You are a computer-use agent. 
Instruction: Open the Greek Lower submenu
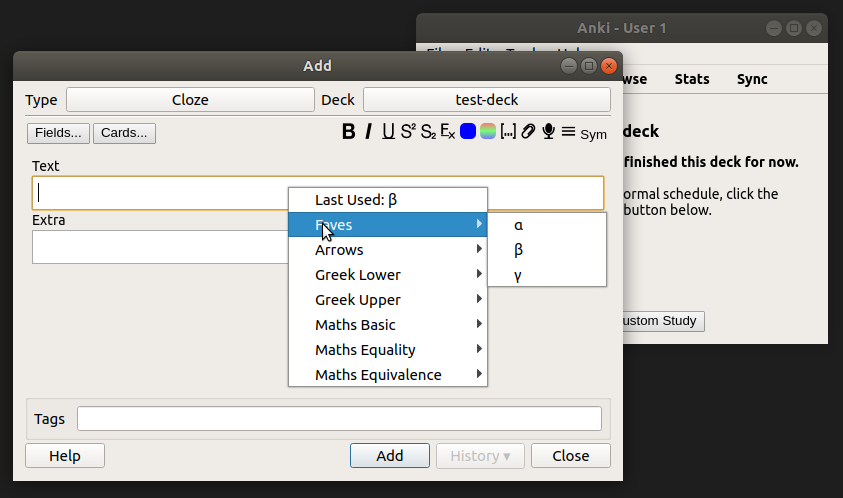point(388,274)
